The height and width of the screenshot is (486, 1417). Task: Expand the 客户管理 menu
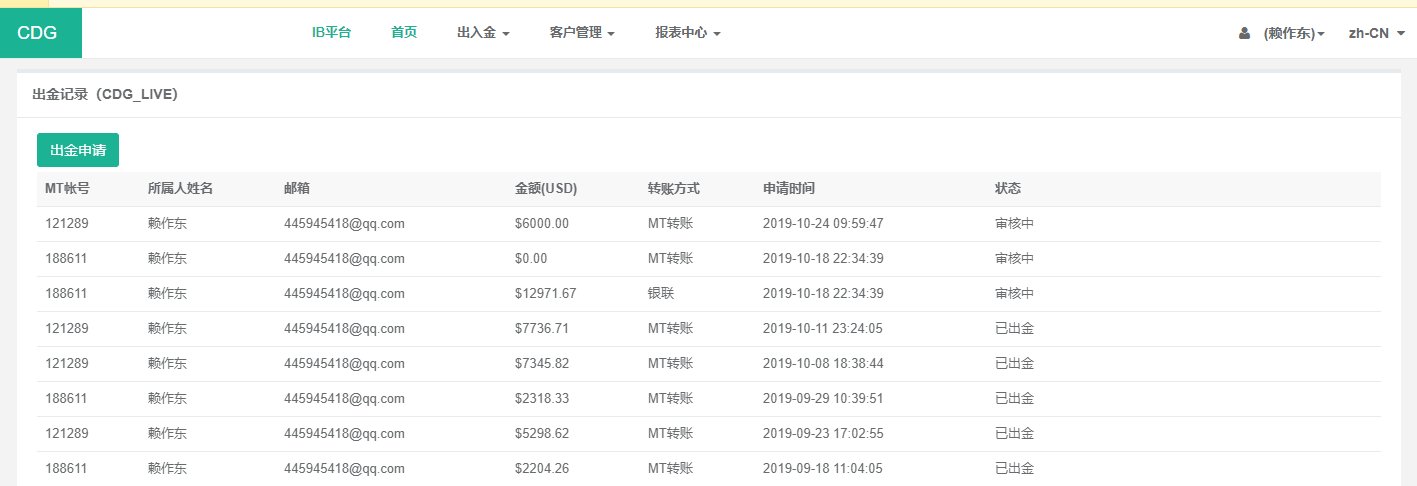click(x=581, y=33)
